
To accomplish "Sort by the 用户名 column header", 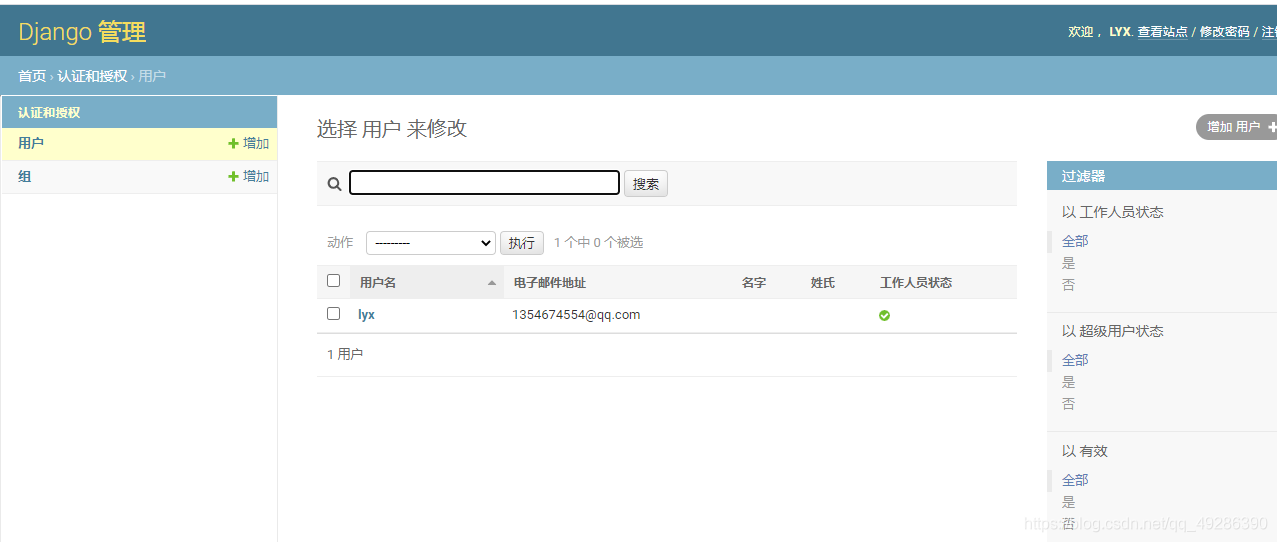I will pos(378,283).
